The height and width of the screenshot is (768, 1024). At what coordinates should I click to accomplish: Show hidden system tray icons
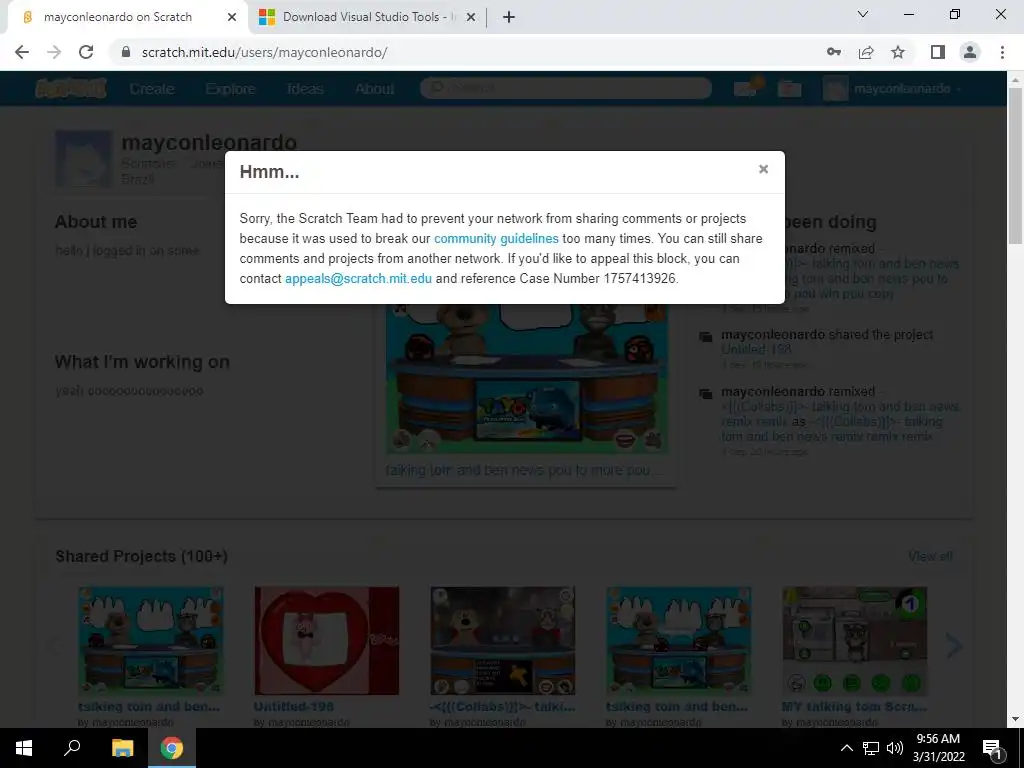[846, 748]
